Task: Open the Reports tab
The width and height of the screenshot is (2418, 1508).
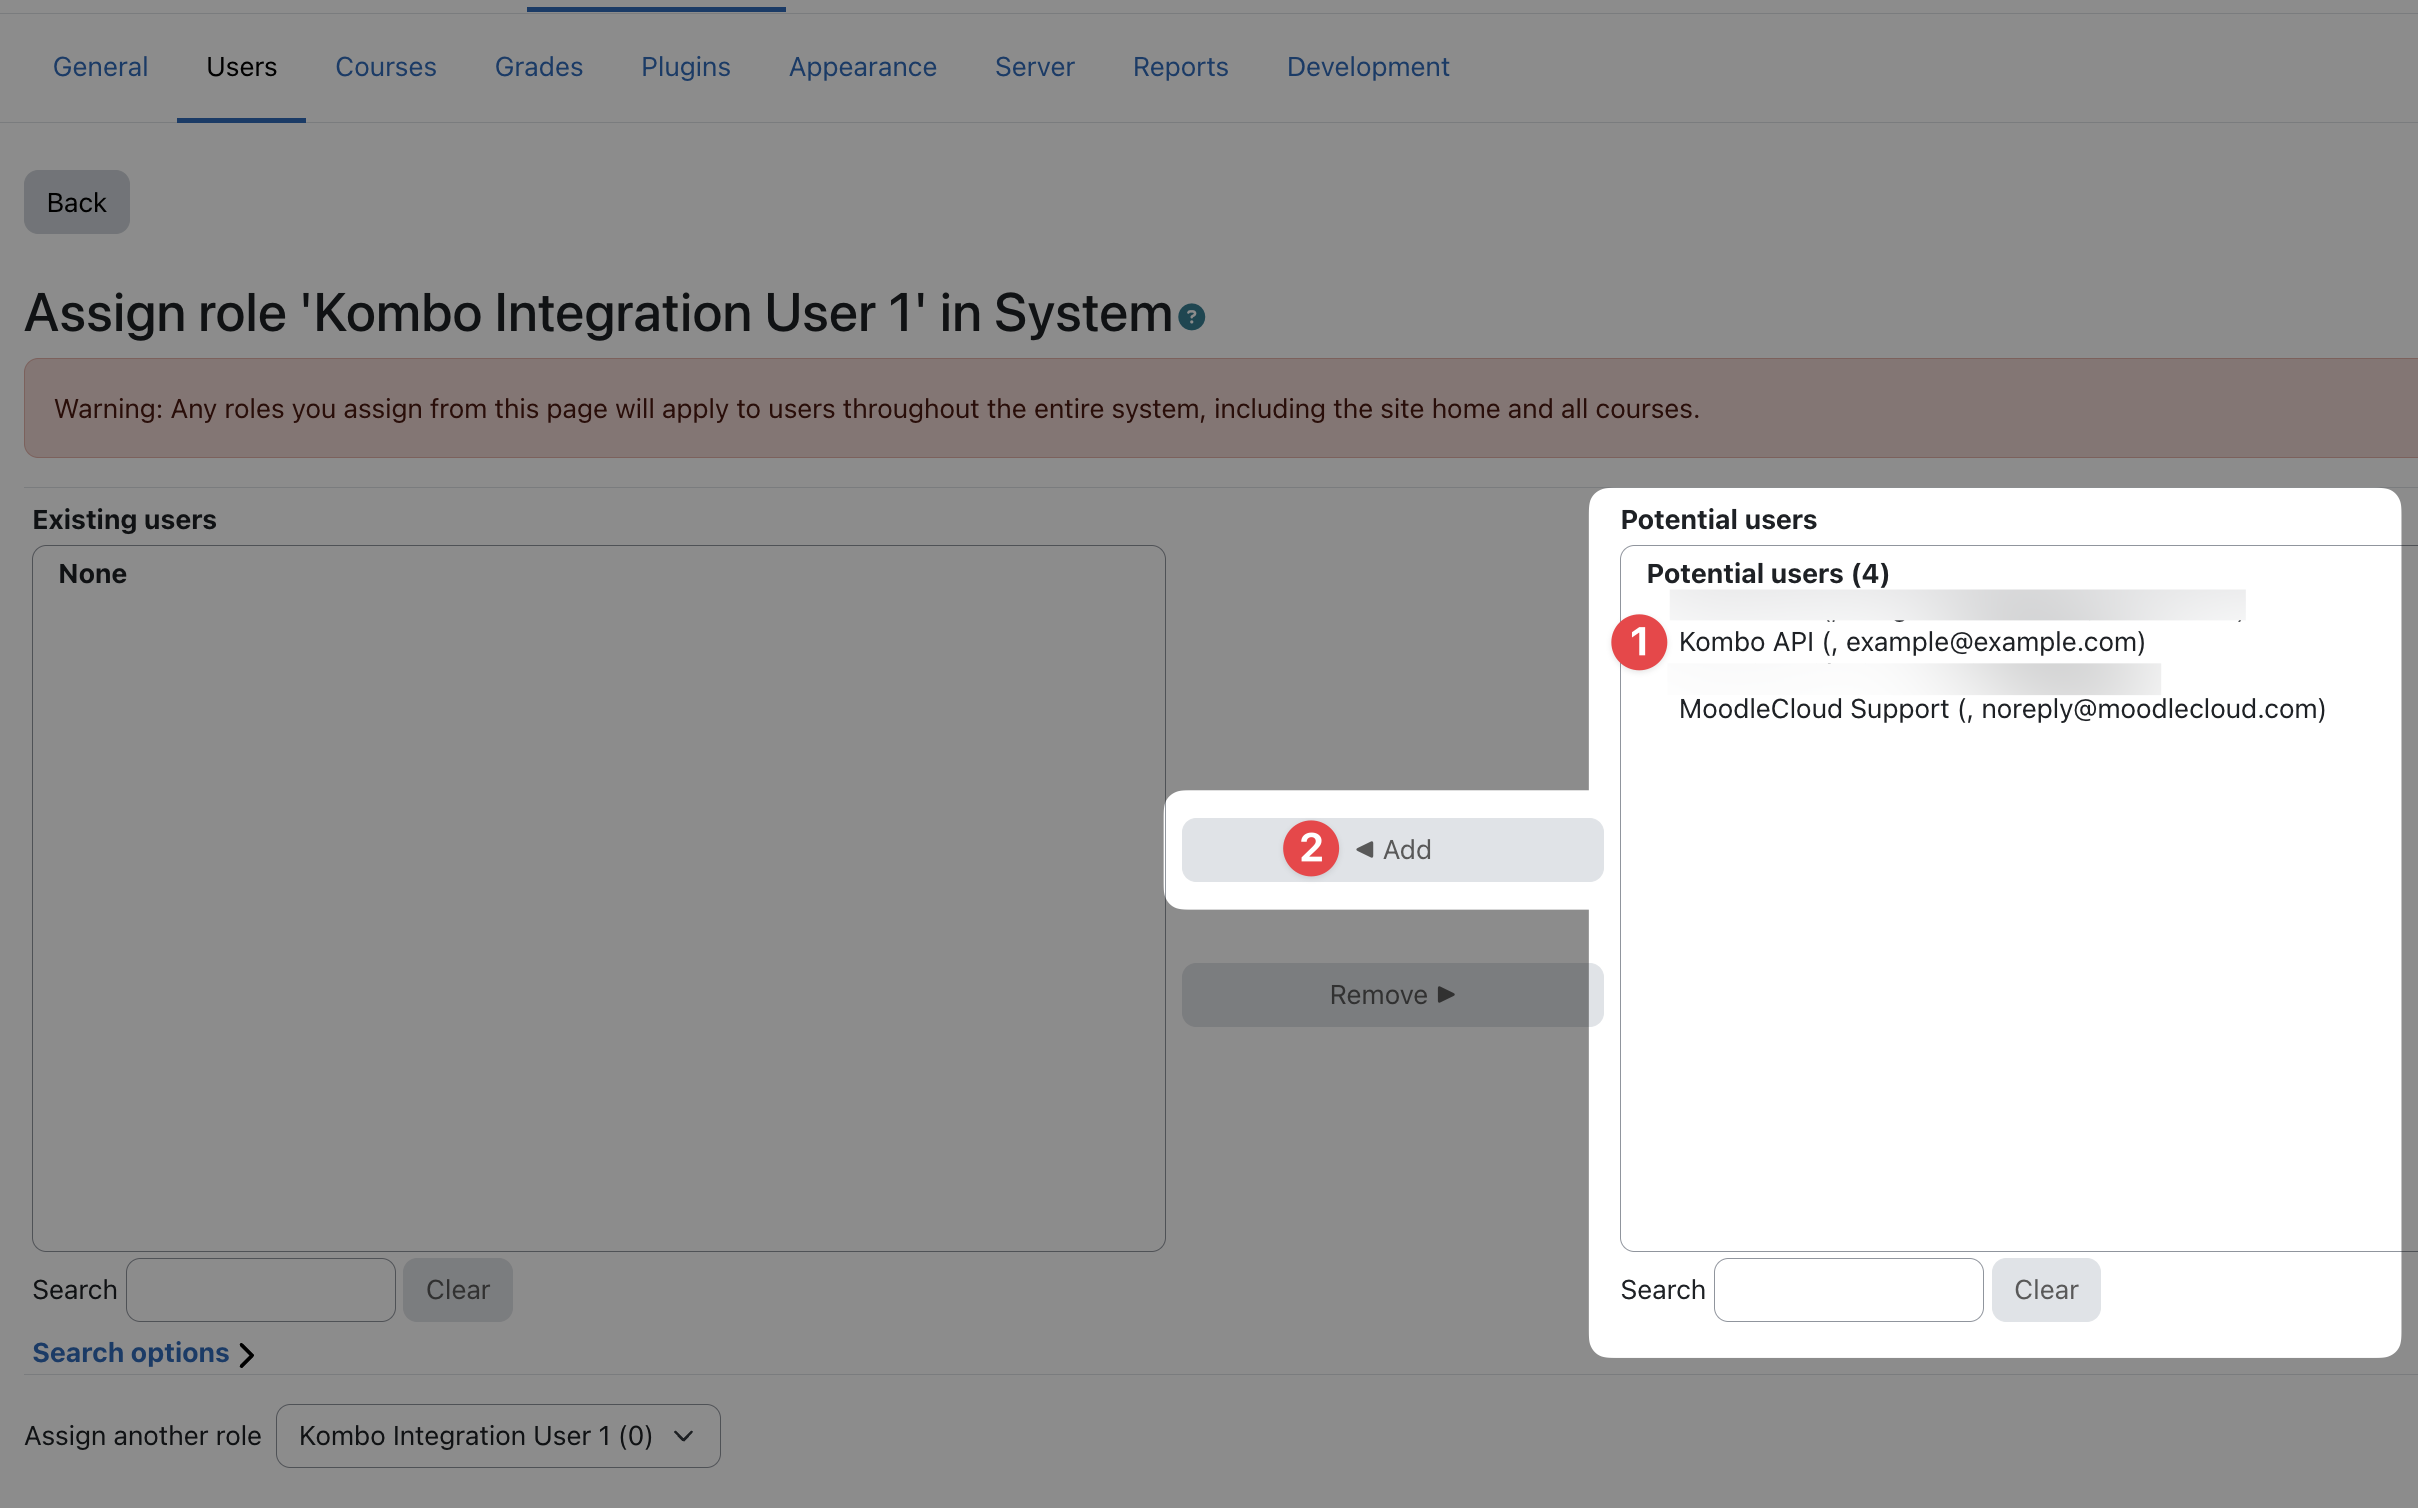Action: (1180, 67)
